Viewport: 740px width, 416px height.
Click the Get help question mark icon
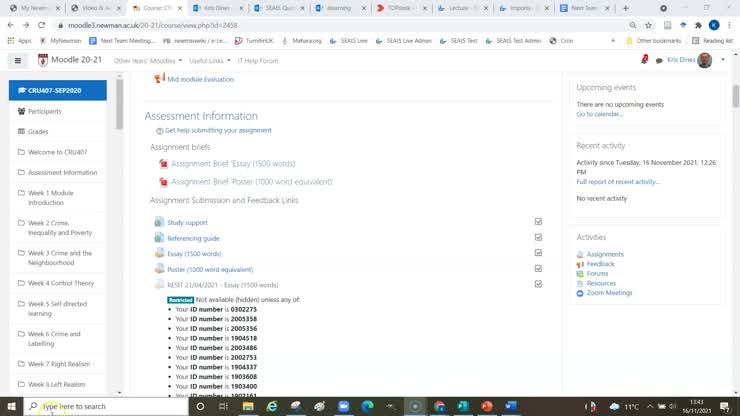click(159, 130)
